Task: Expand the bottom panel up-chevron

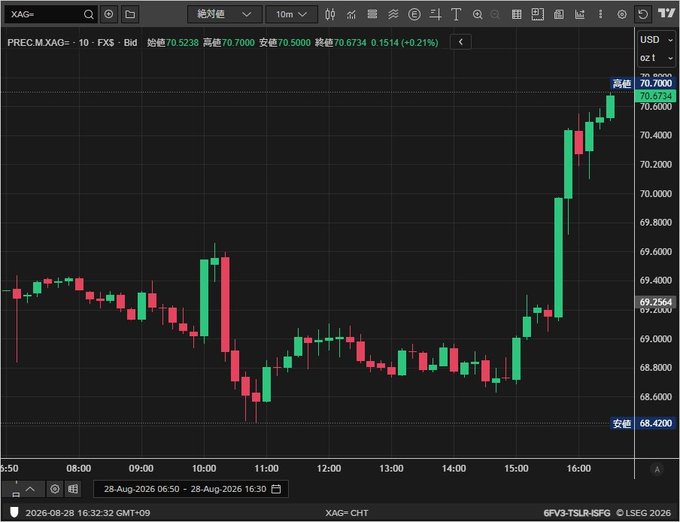Action: (30, 489)
